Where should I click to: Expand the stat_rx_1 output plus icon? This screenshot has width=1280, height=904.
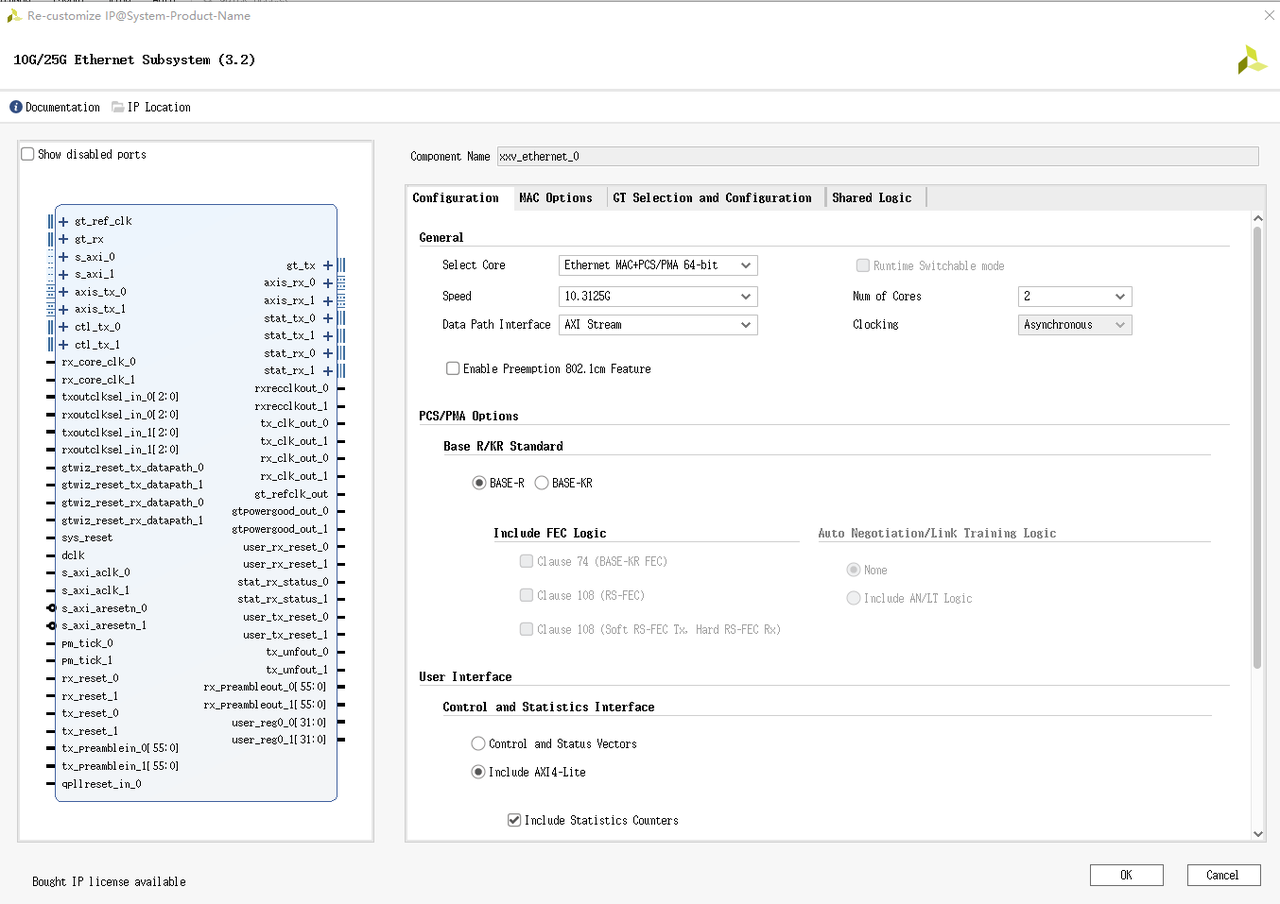coord(327,371)
